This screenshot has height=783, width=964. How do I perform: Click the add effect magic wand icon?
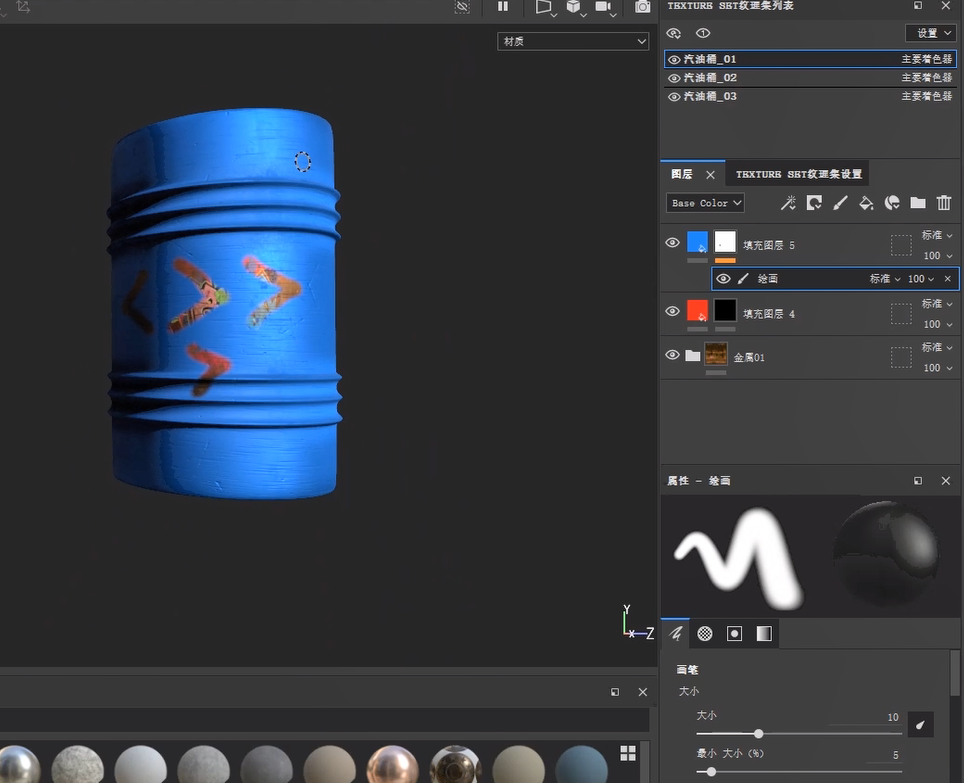tap(788, 203)
